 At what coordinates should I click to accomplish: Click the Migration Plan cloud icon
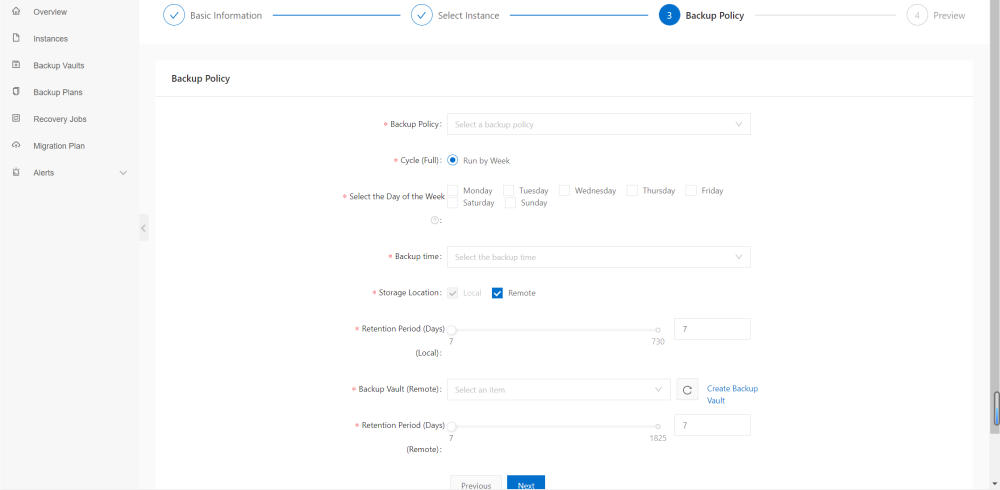coord(17,145)
